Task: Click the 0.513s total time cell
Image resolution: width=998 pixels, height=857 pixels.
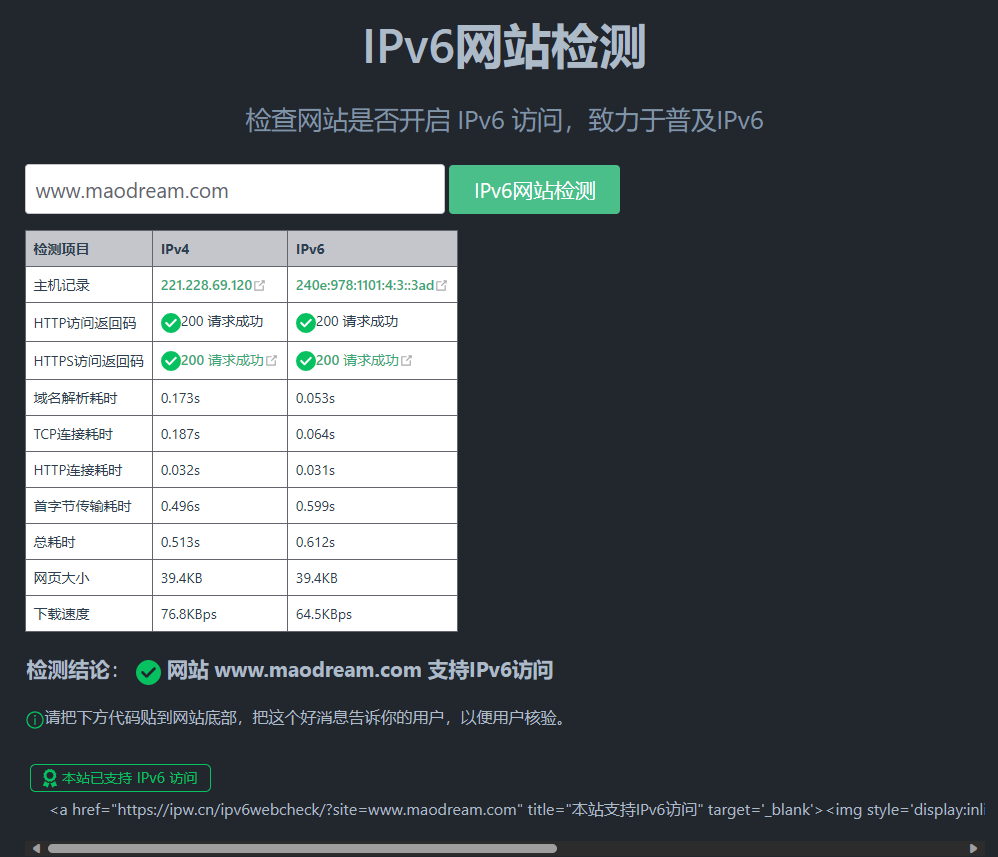Action: pyautogui.click(x=220, y=542)
